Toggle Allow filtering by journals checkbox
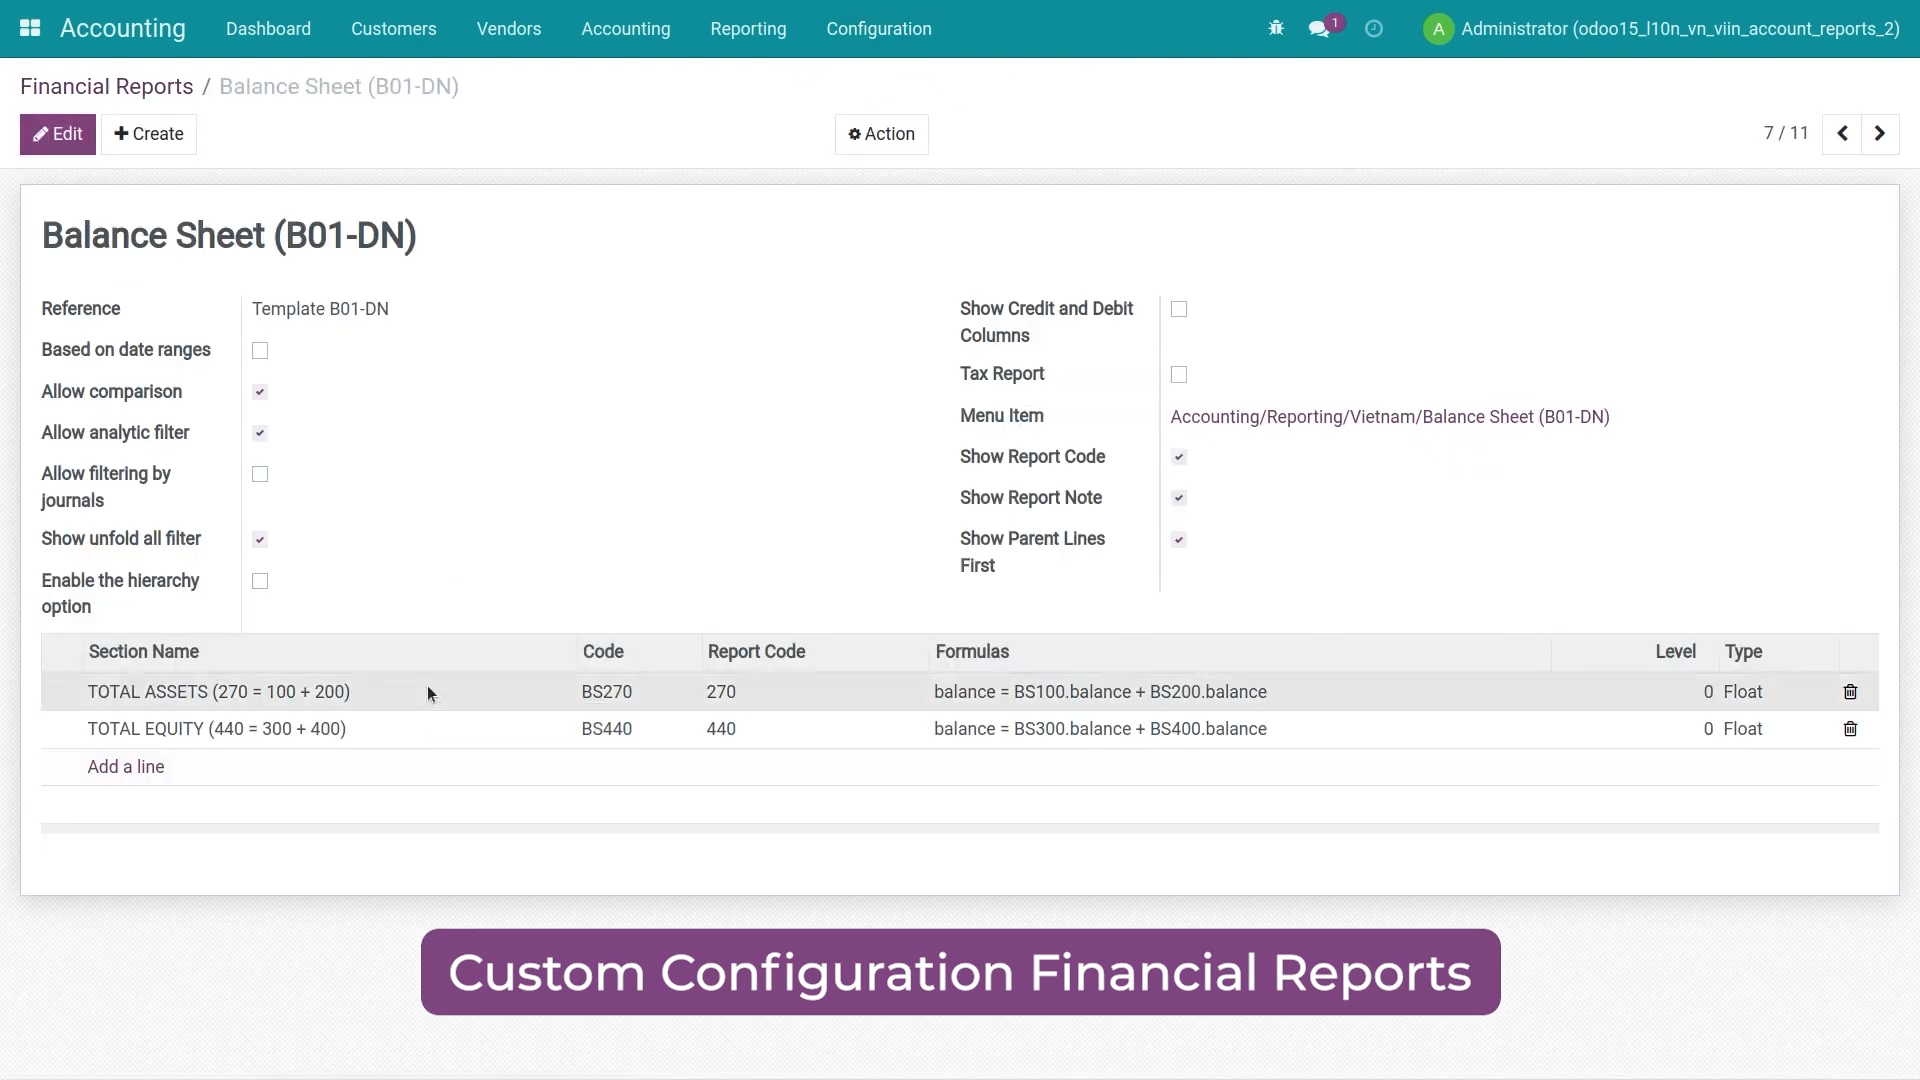1920x1080 pixels. click(260, 474)
